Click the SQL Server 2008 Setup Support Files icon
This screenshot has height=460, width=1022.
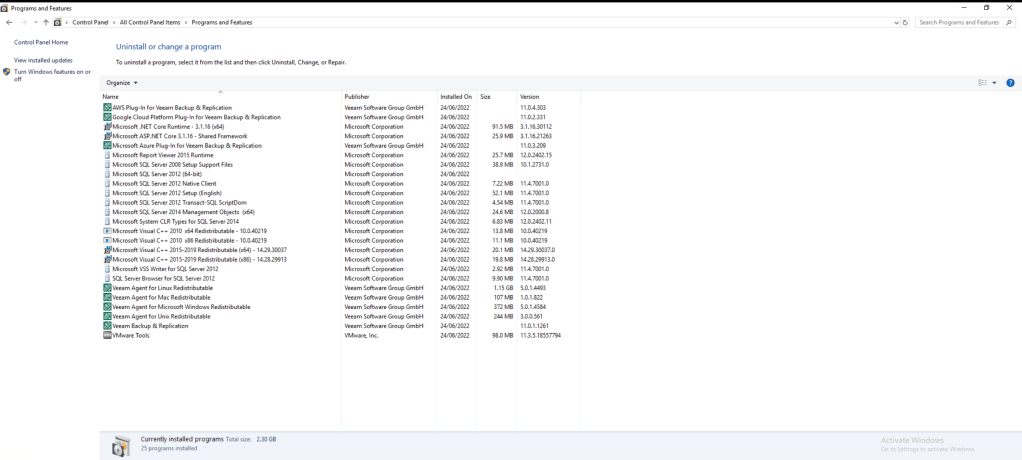coord(107,165)
